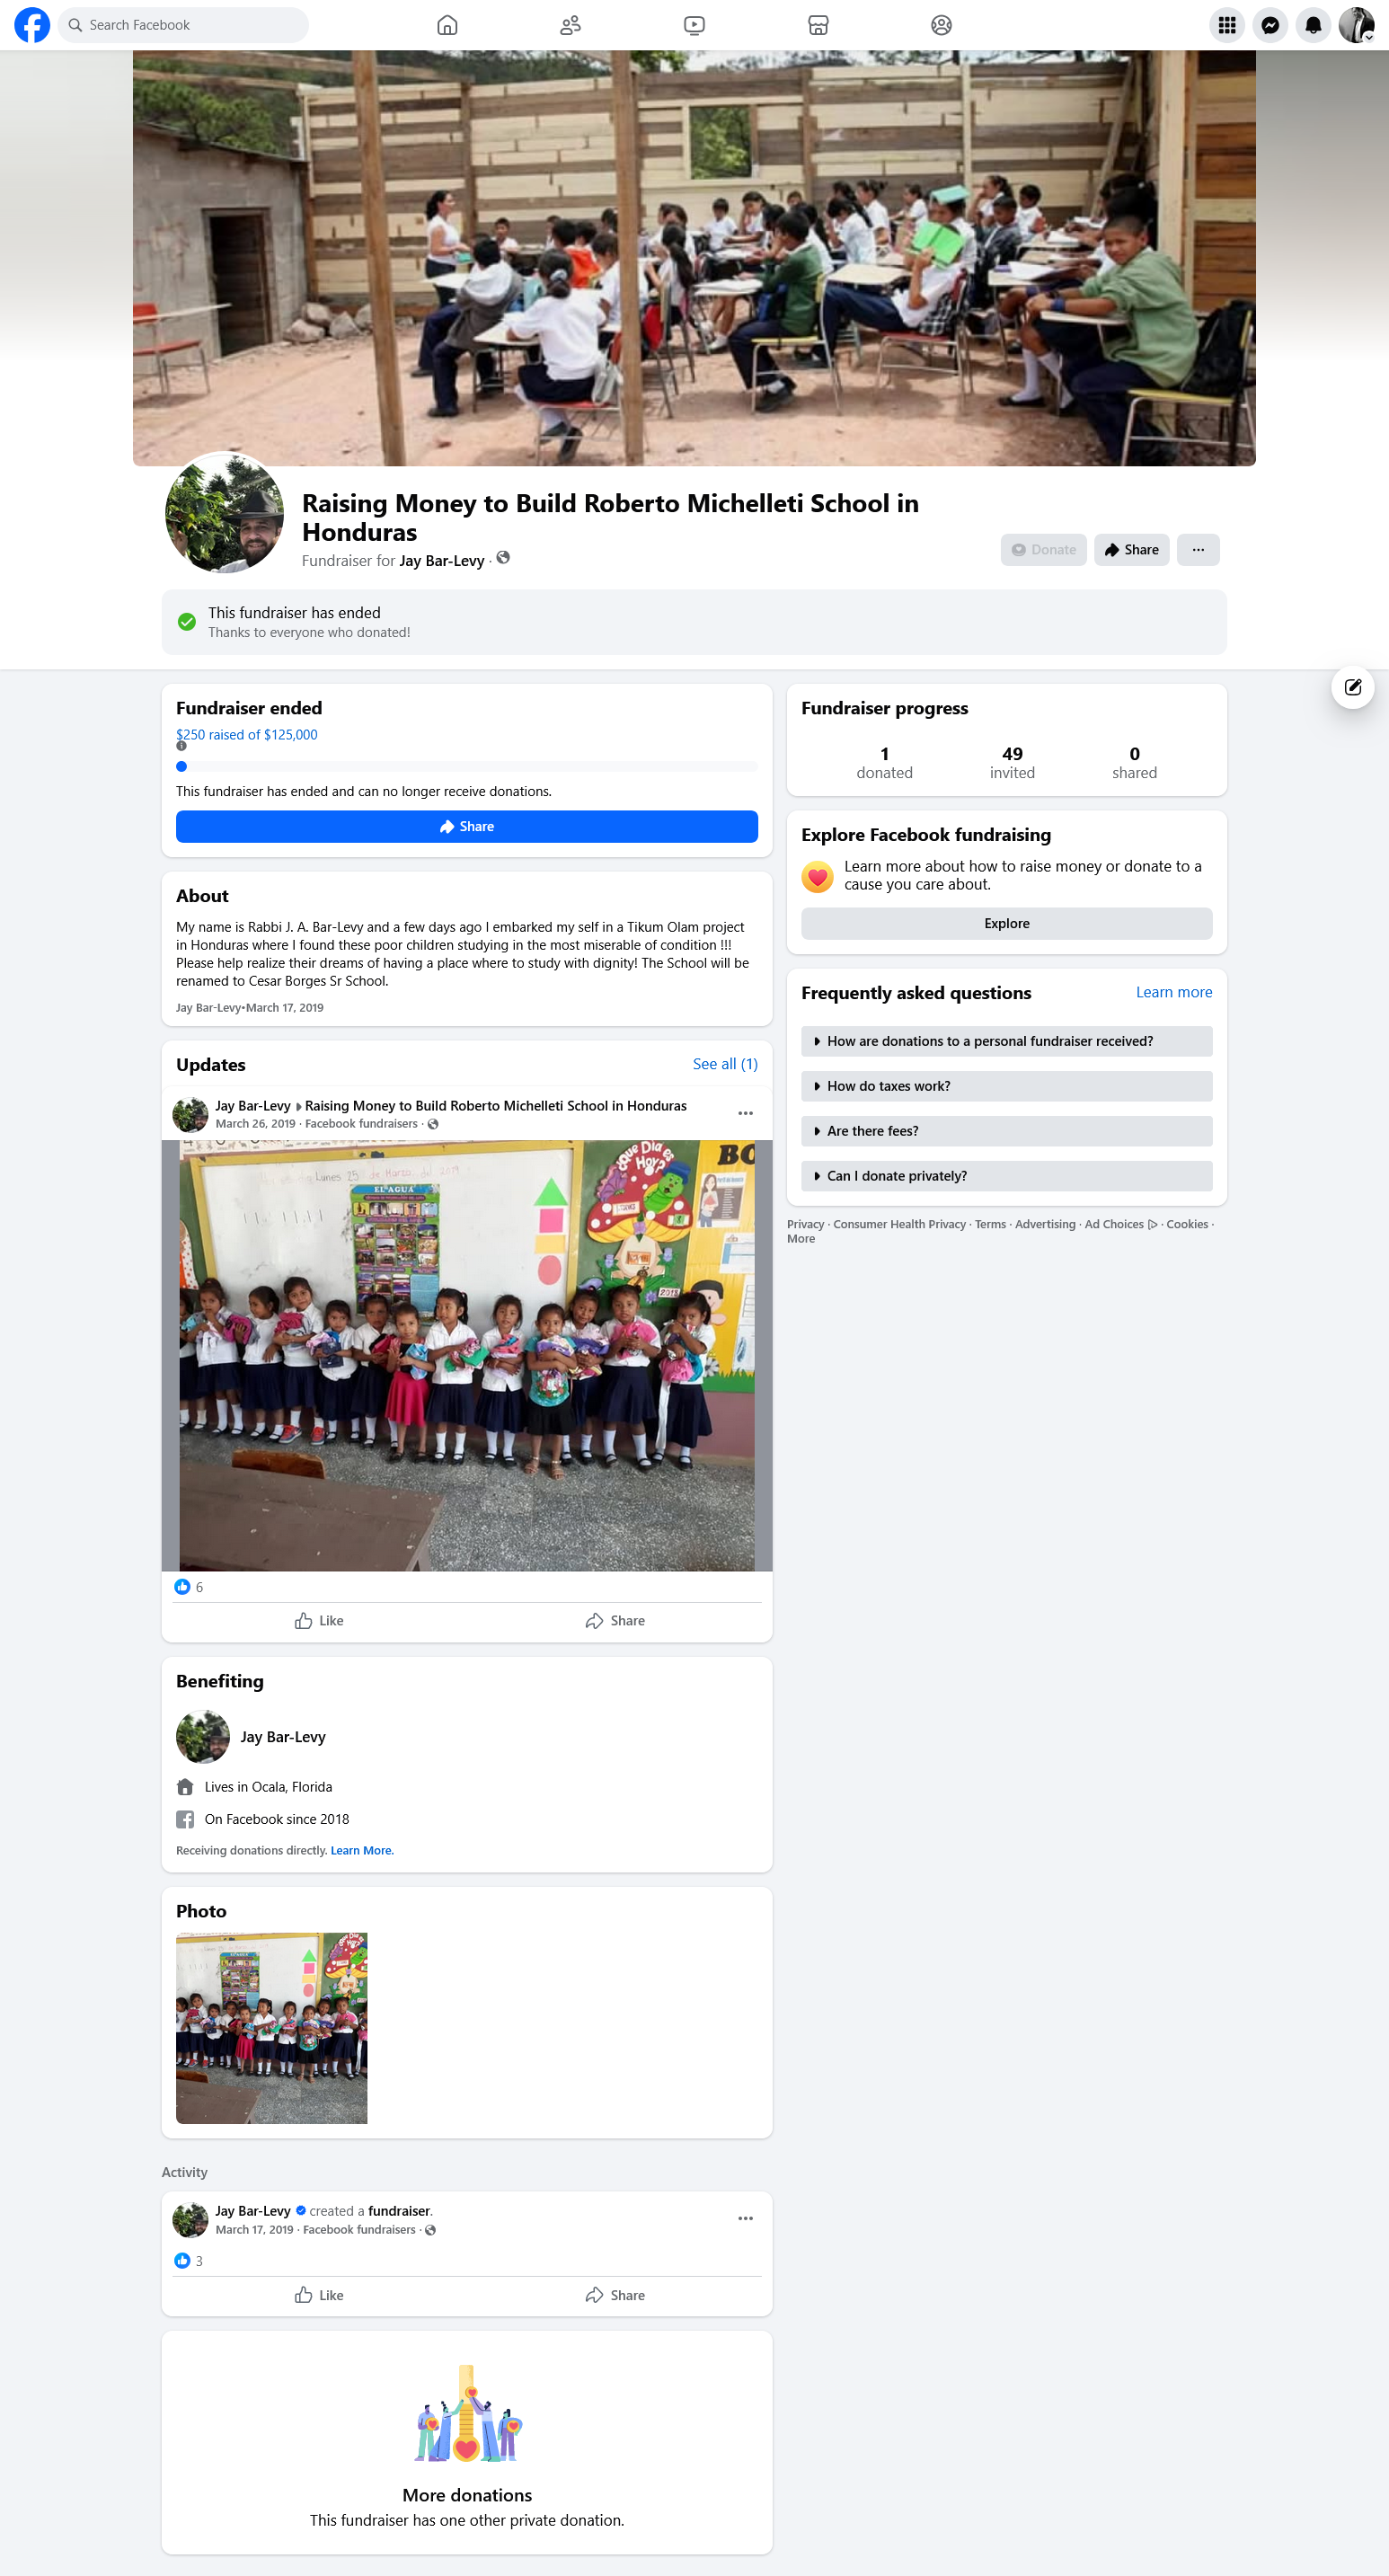The height and width of the screenshot is (2576, 1389).
Task: Click Jay Bar-Levy in fundraiser header
Action: [x=442, y=561]
